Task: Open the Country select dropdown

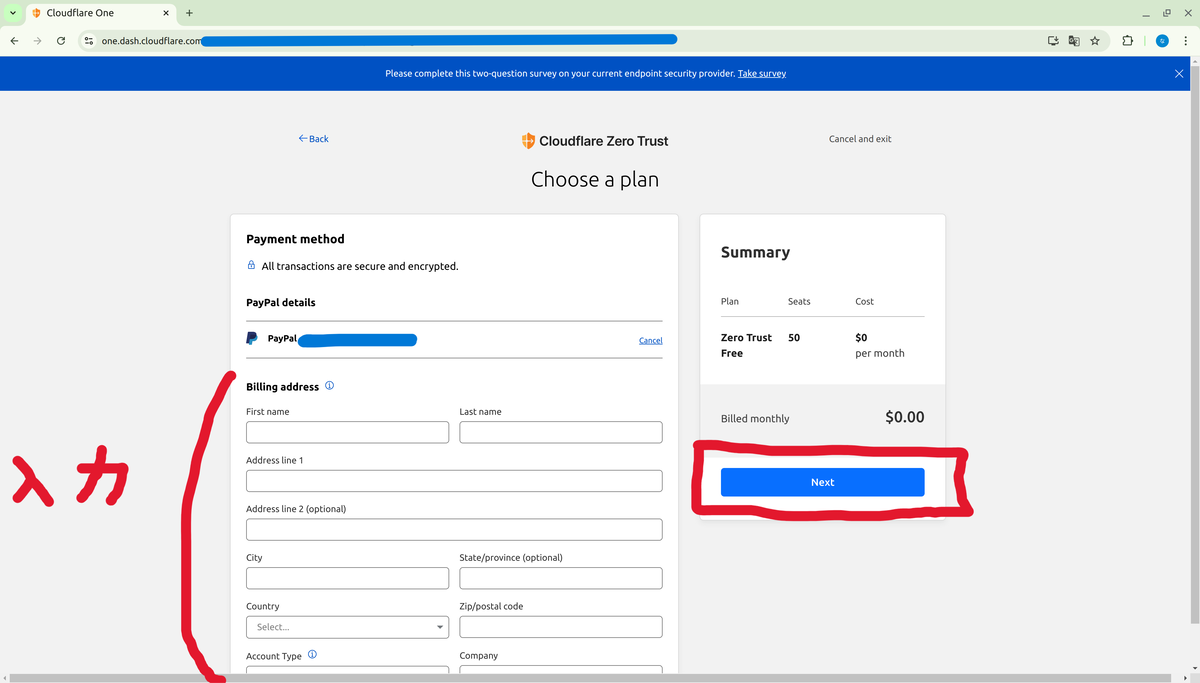Action: [347, 627]
